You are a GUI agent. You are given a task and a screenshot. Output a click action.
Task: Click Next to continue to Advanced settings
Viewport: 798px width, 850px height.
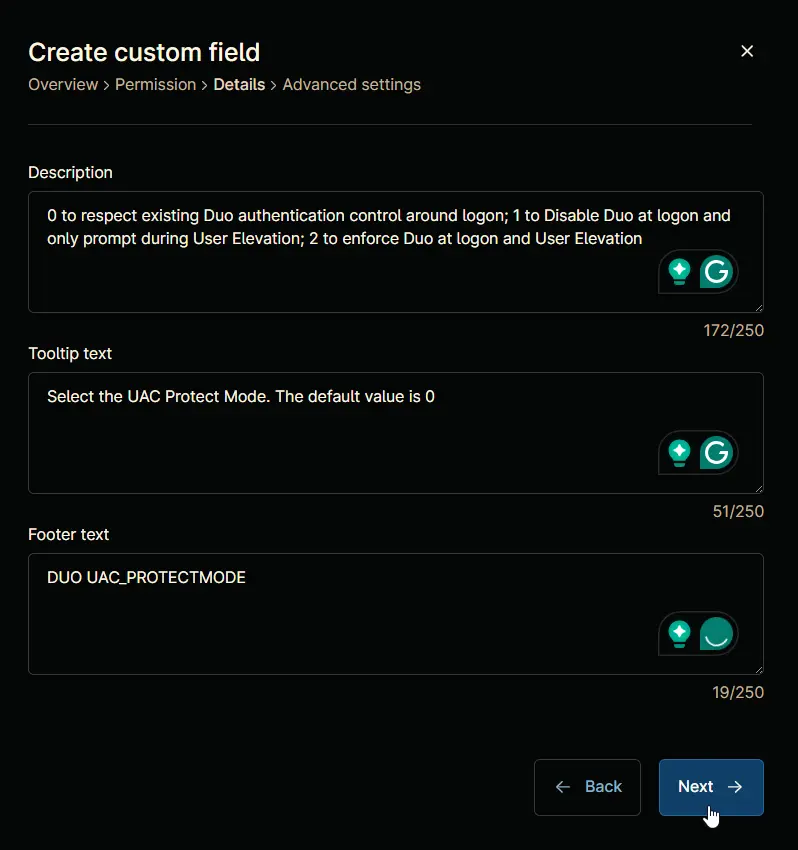click(711, 787)
